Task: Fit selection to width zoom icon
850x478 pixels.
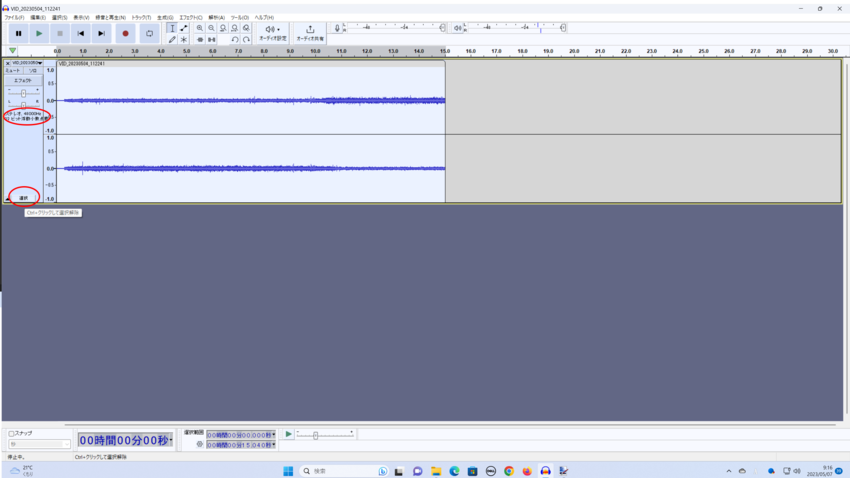Action: click(x=223, y=28)
